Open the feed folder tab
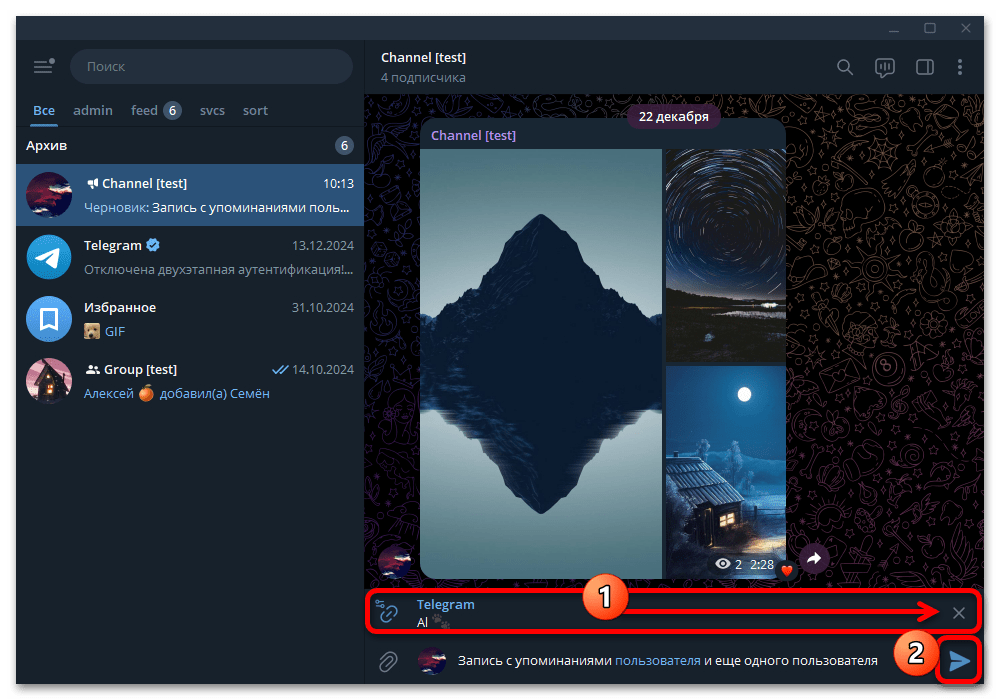The height and width of the screenshot is (700, 1000). [156, 110]
